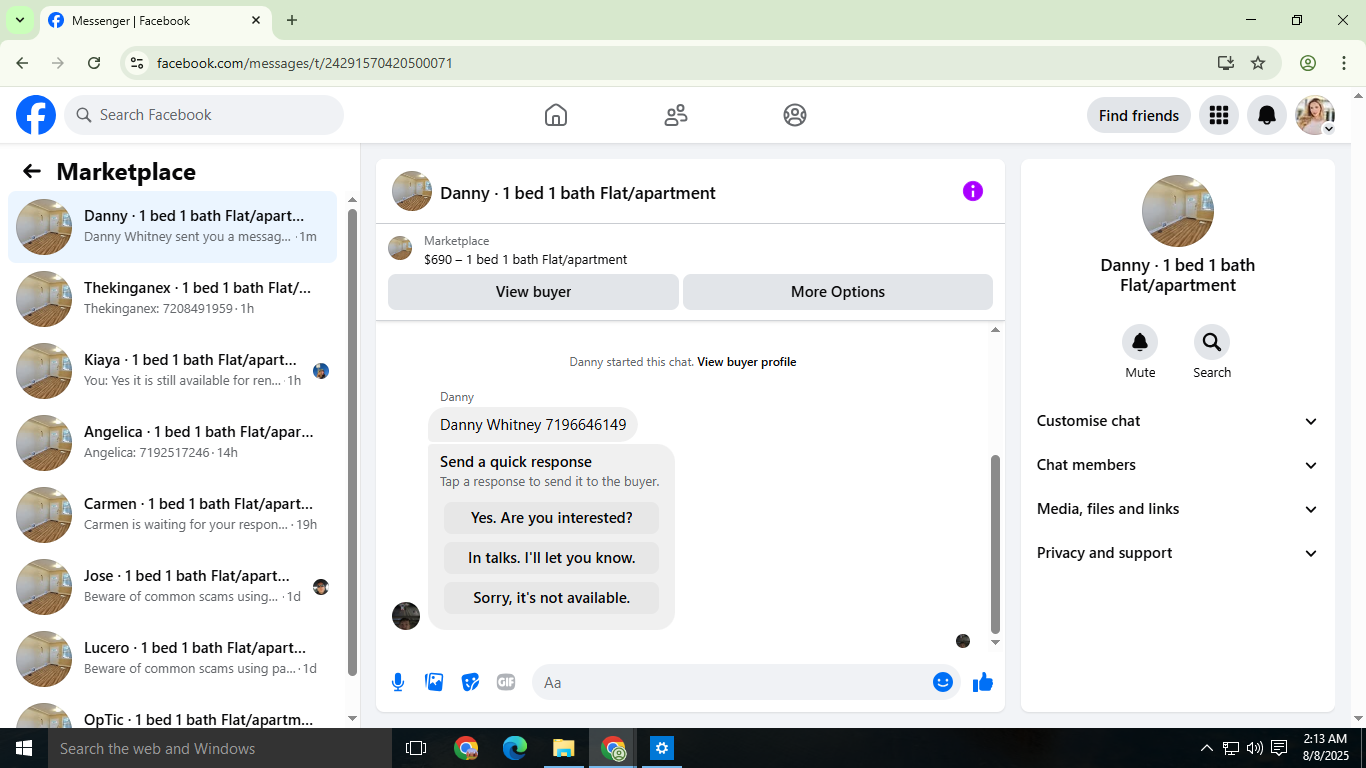The width and height of the screenshot is (1366, 768).
Task: Go to the Home feed icon
Action: [556, 115]
